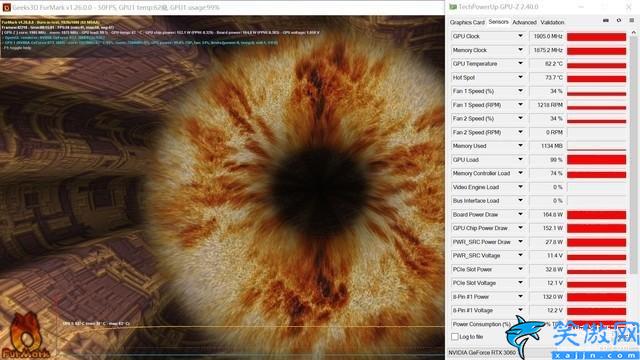Open the Memory Used sensor dropdown

[x=520, y=145]
